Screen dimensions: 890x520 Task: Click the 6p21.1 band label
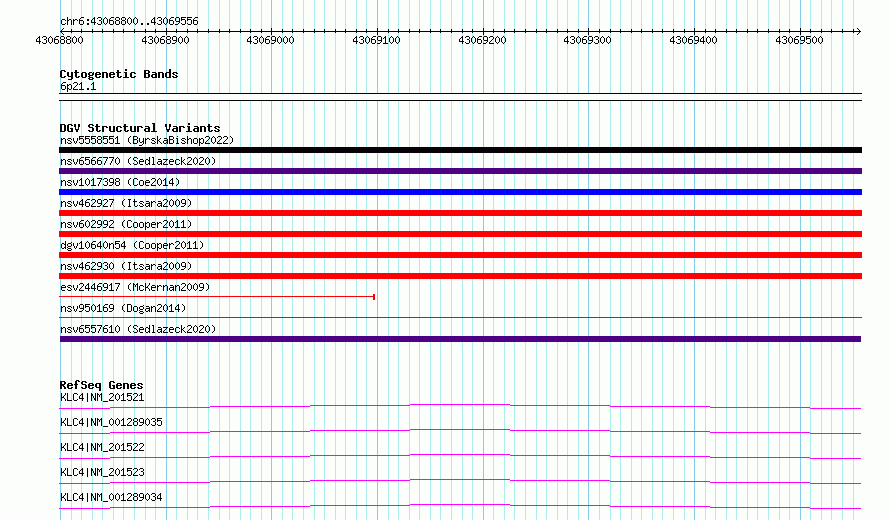click(78, 86)
